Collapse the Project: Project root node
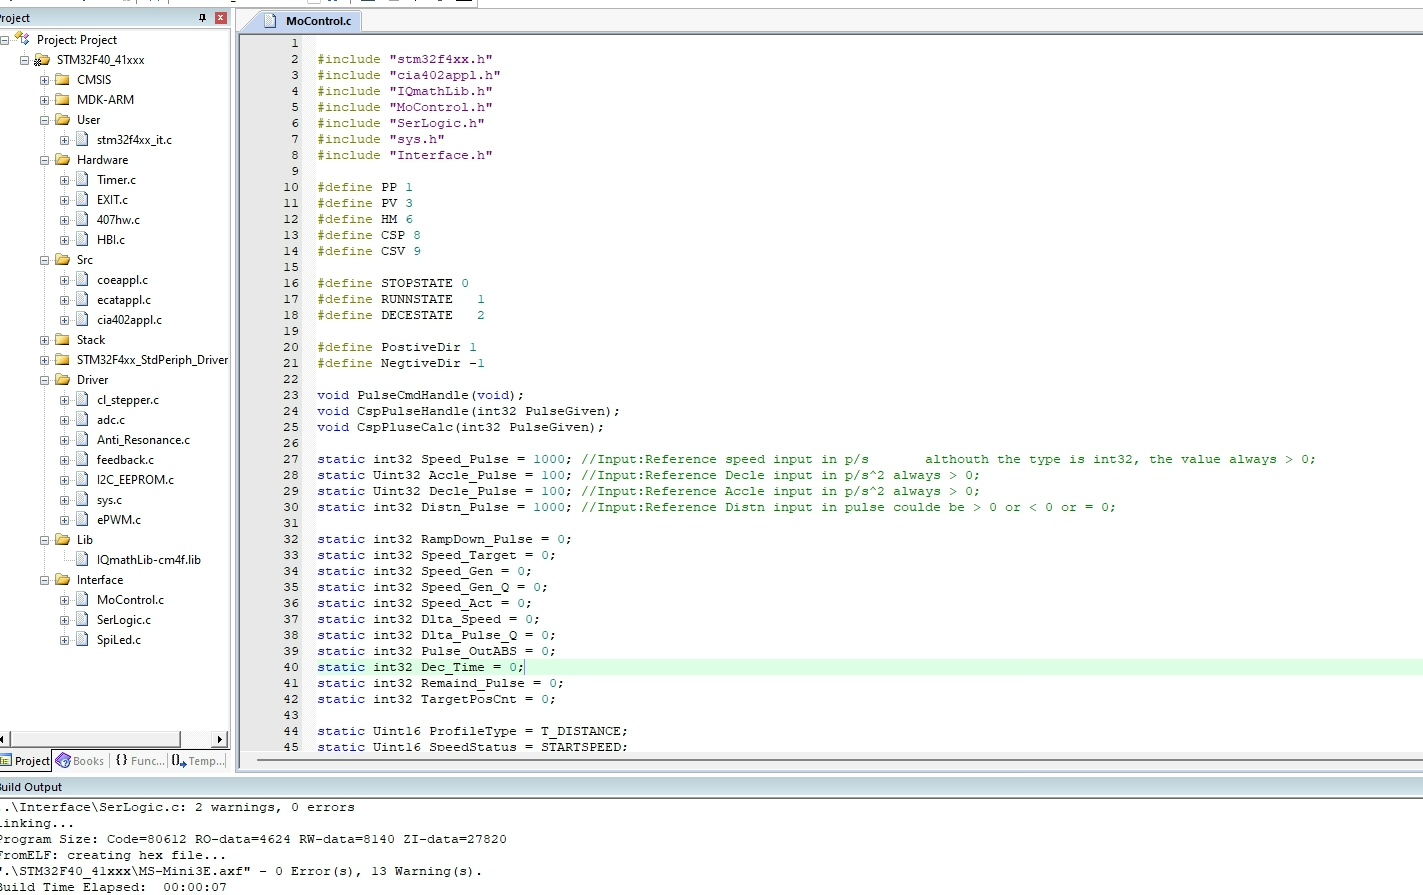Viewport: 1423px width, 895px height. point(5,40)
